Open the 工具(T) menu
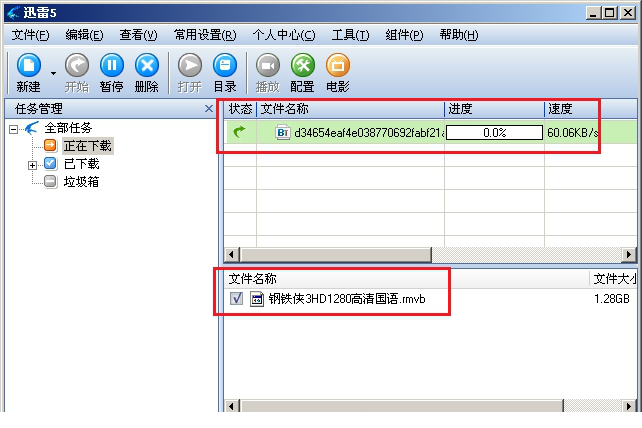Viewport: 642px width, 428px height. [350, 35]
